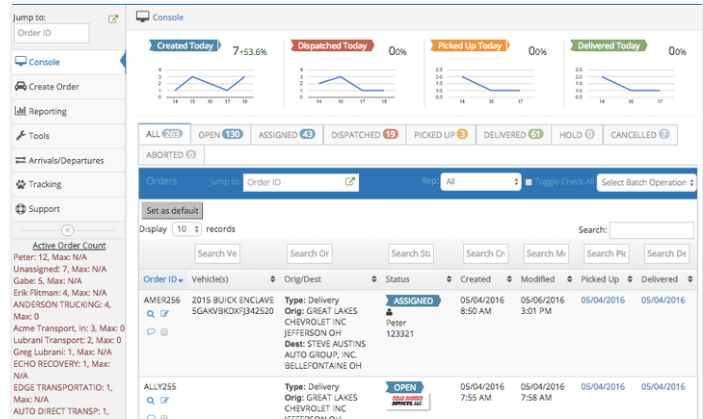Click the Console monitor icon in sidebar

[x=20, y=61]
